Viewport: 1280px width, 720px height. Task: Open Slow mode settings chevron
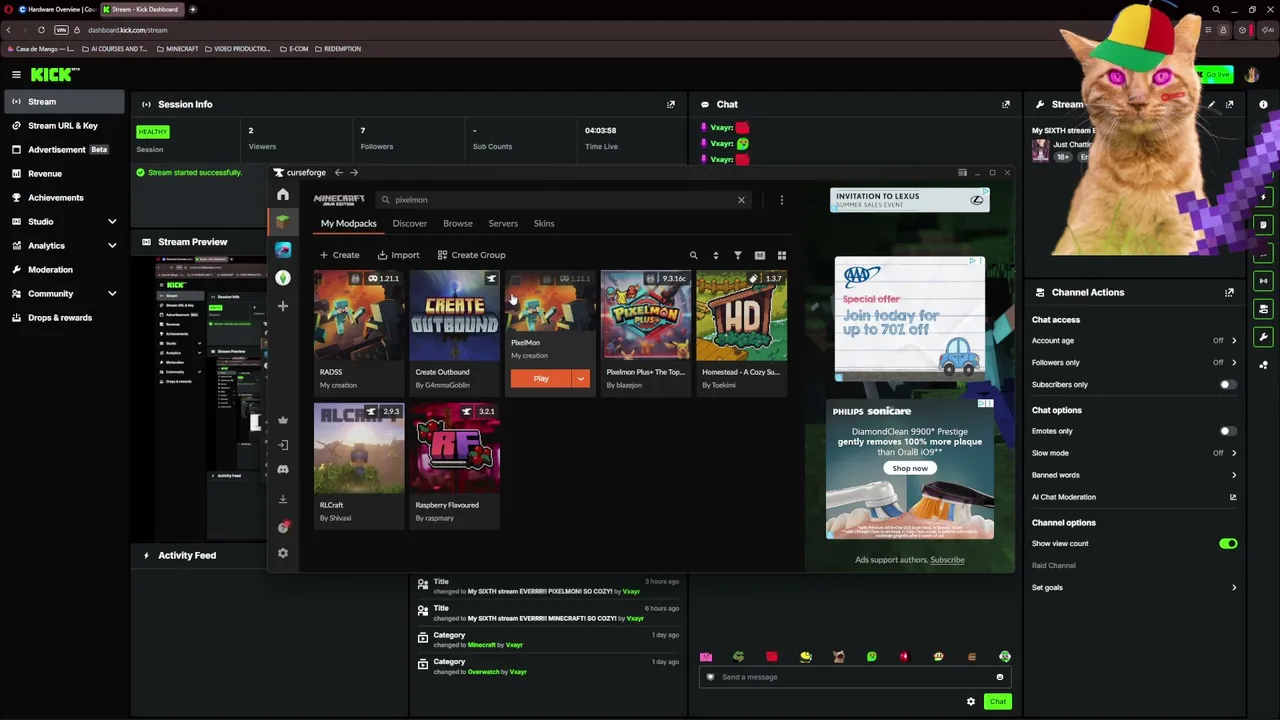point(1233,453)
